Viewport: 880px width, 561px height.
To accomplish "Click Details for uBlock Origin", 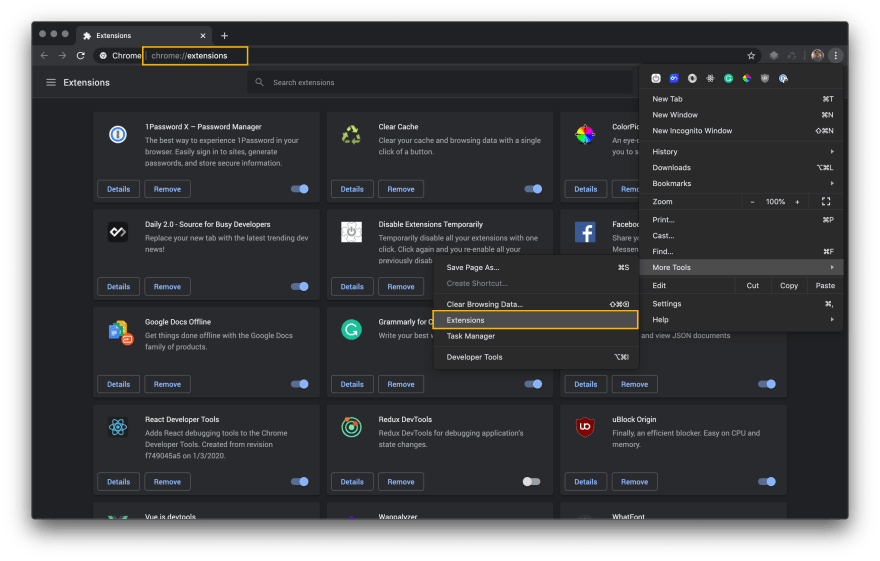I will (x=585, y=481).
